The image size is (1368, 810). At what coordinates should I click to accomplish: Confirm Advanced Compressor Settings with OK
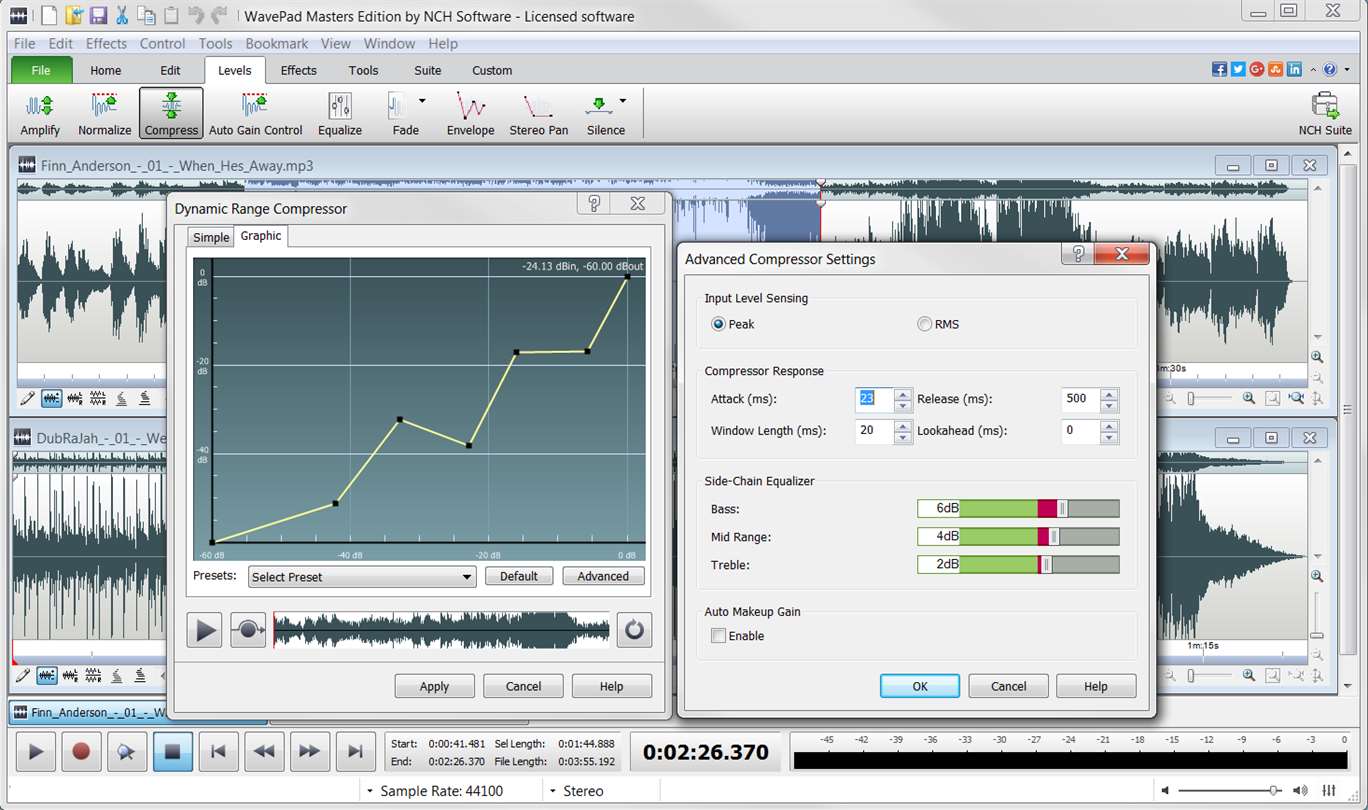920,686
